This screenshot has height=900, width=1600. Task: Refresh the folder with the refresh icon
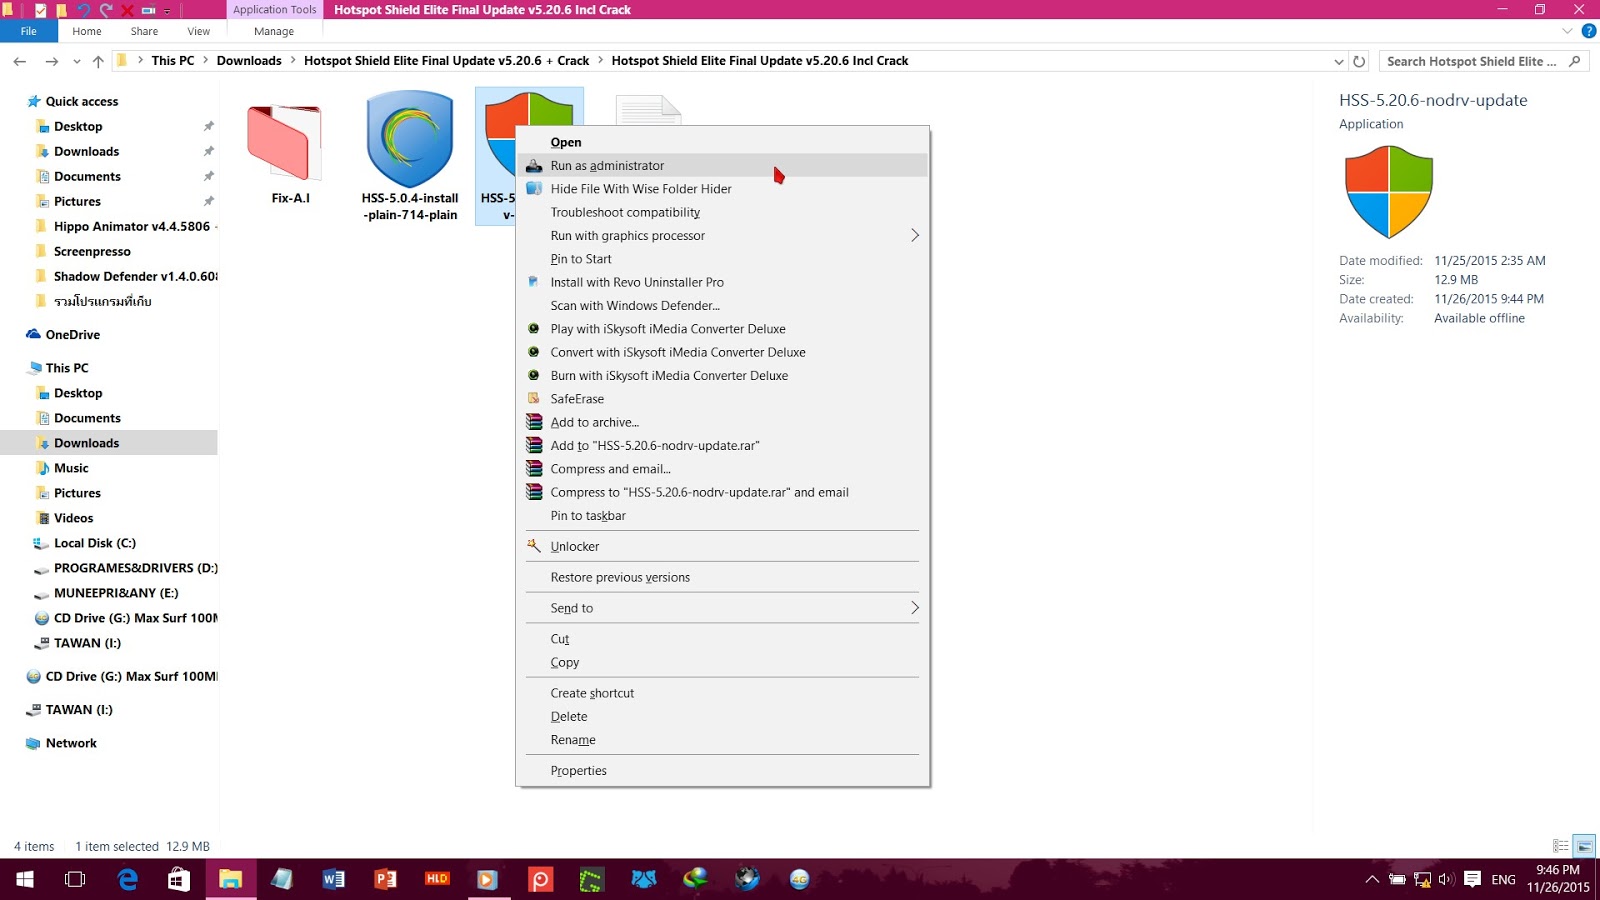coord(1359,61)
